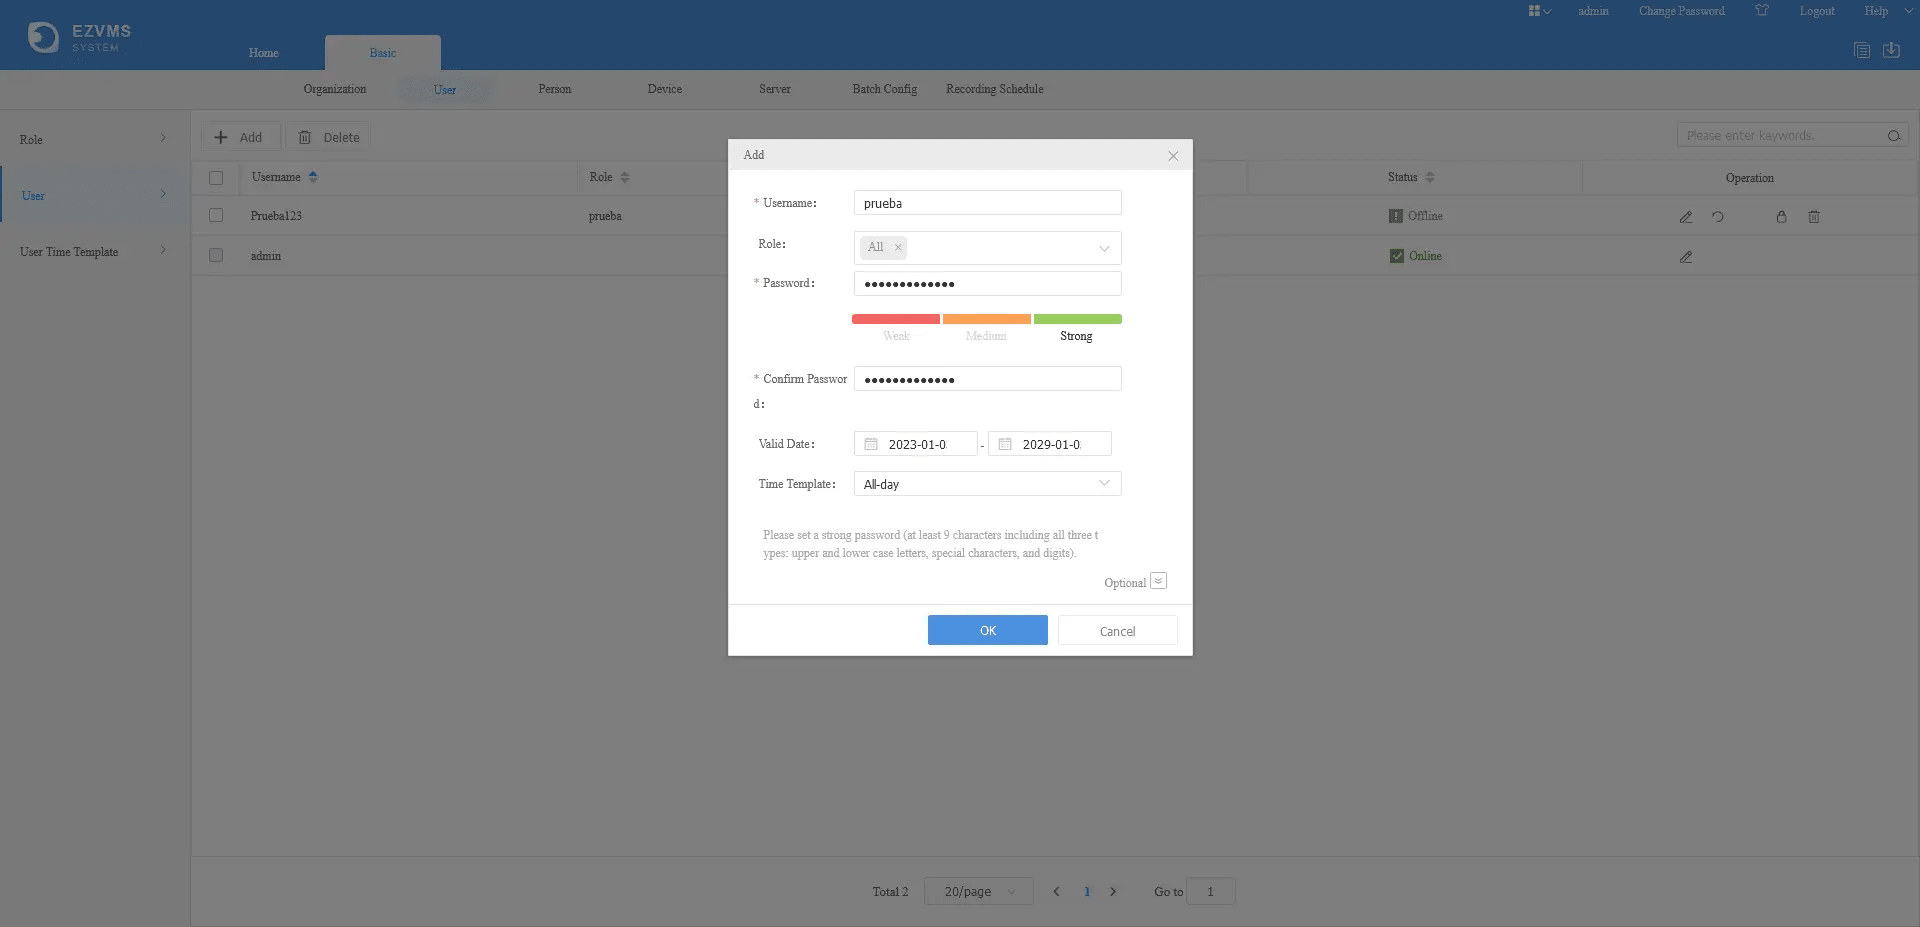Click the edit pencil icon for Prueba123
Screen dimensions: 1920x927
pos(1685,217)
